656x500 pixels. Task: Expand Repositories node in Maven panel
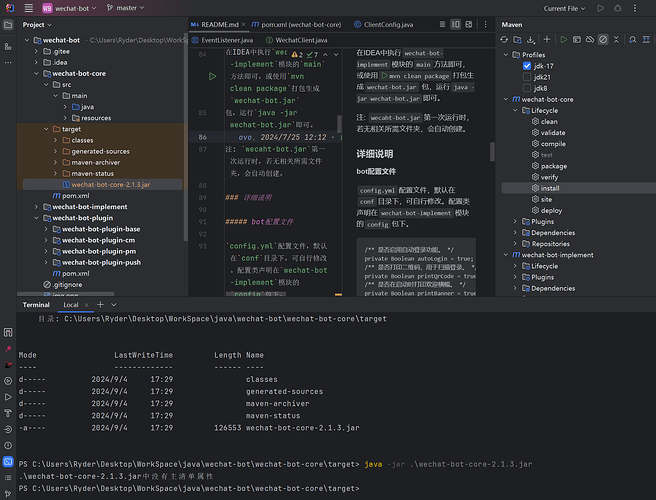(515, 244)
